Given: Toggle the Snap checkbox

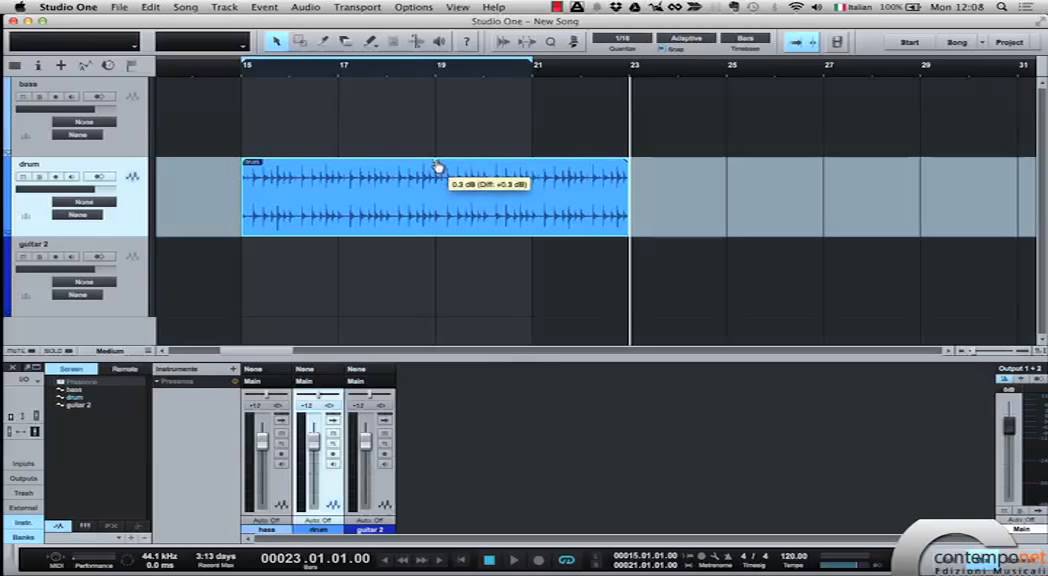Looking at the screenshot, I should point(662,49).
